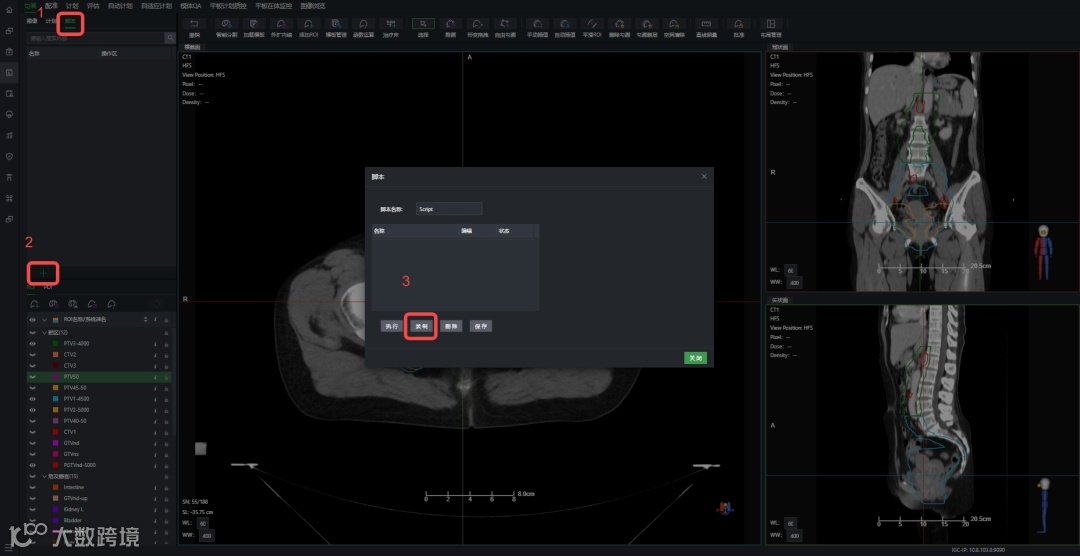Toggle visibility of CTV1 ROI
The image size is (1080, 556).
[32, 432]
